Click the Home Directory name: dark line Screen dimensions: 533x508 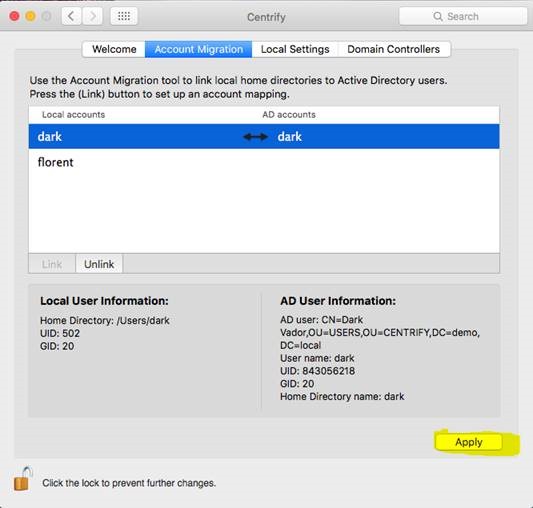tap(342, 396)
